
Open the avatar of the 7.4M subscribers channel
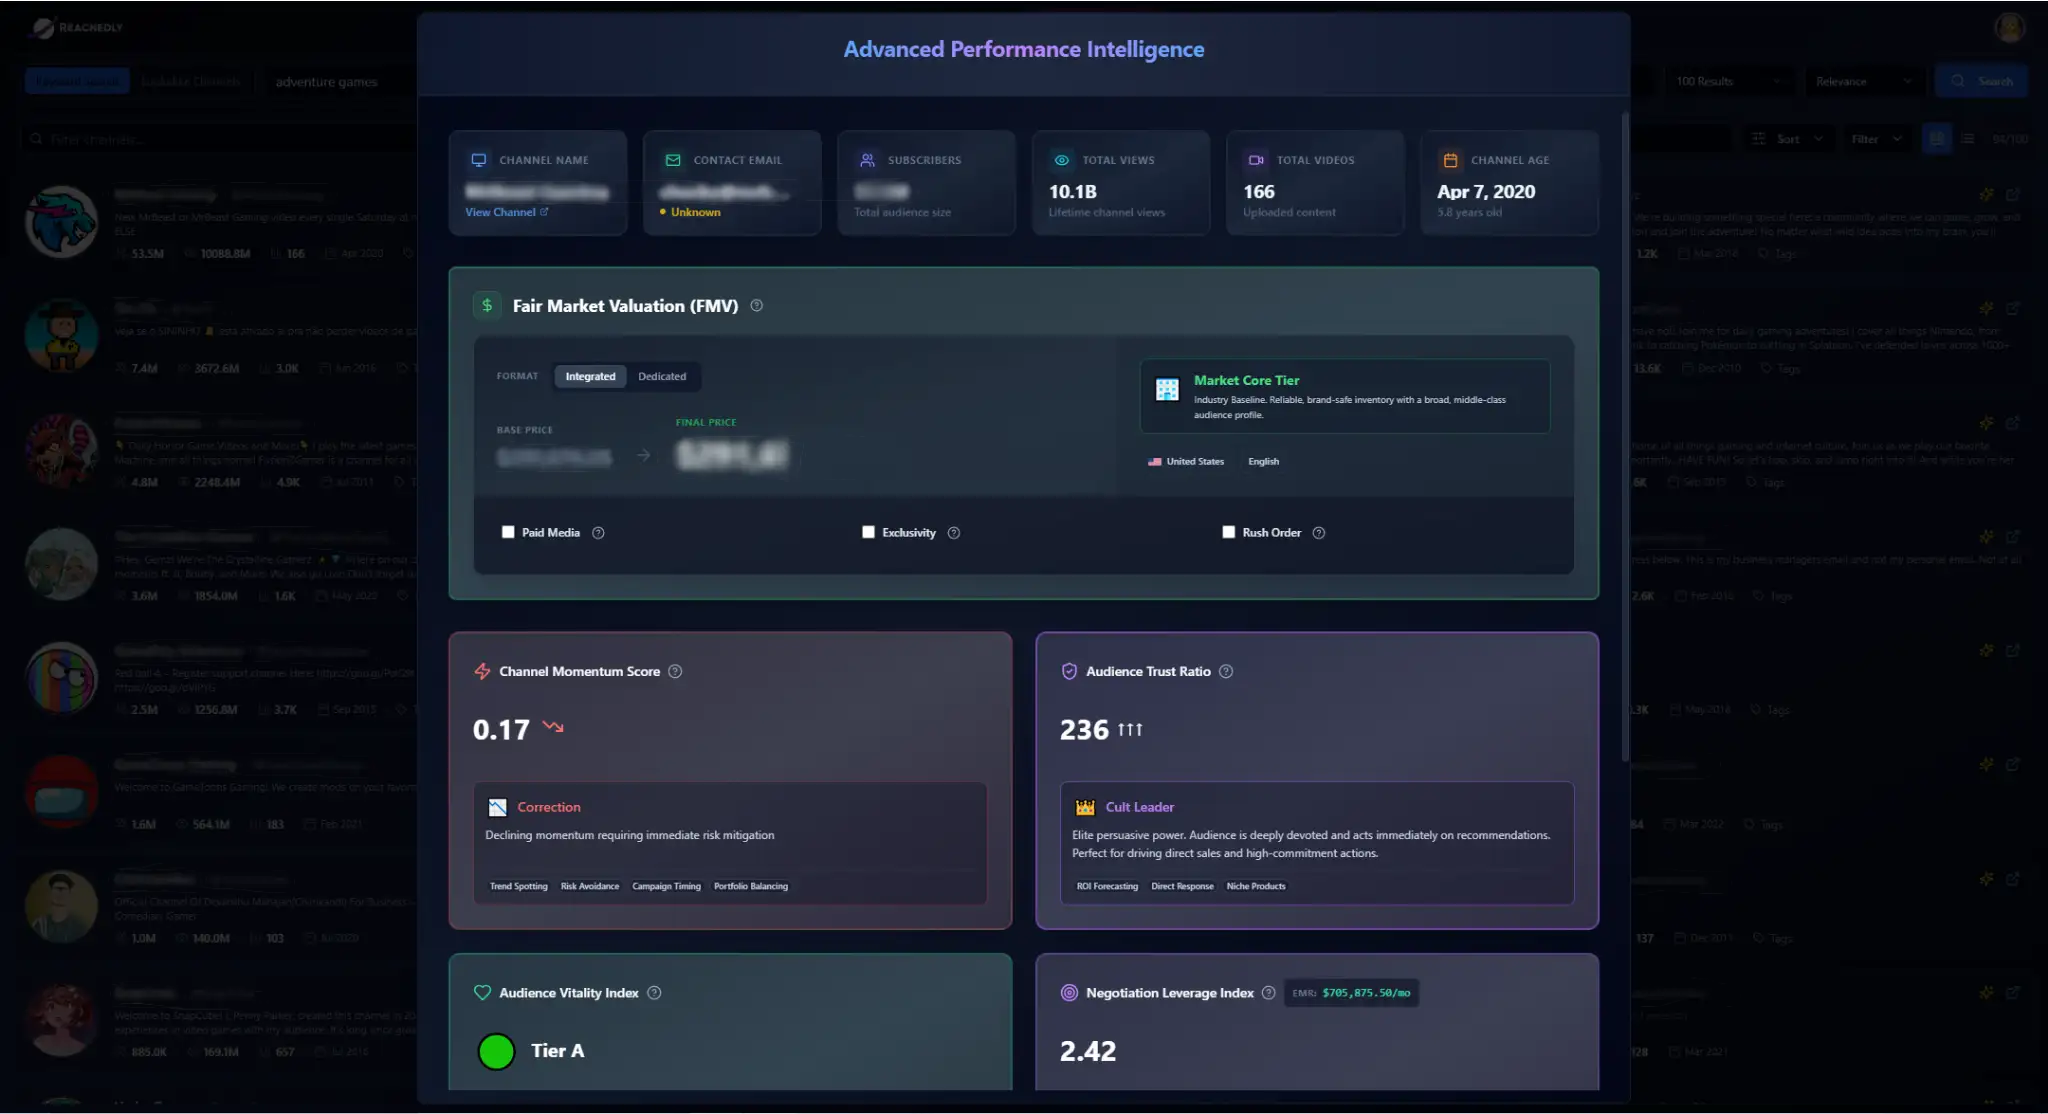61,336
